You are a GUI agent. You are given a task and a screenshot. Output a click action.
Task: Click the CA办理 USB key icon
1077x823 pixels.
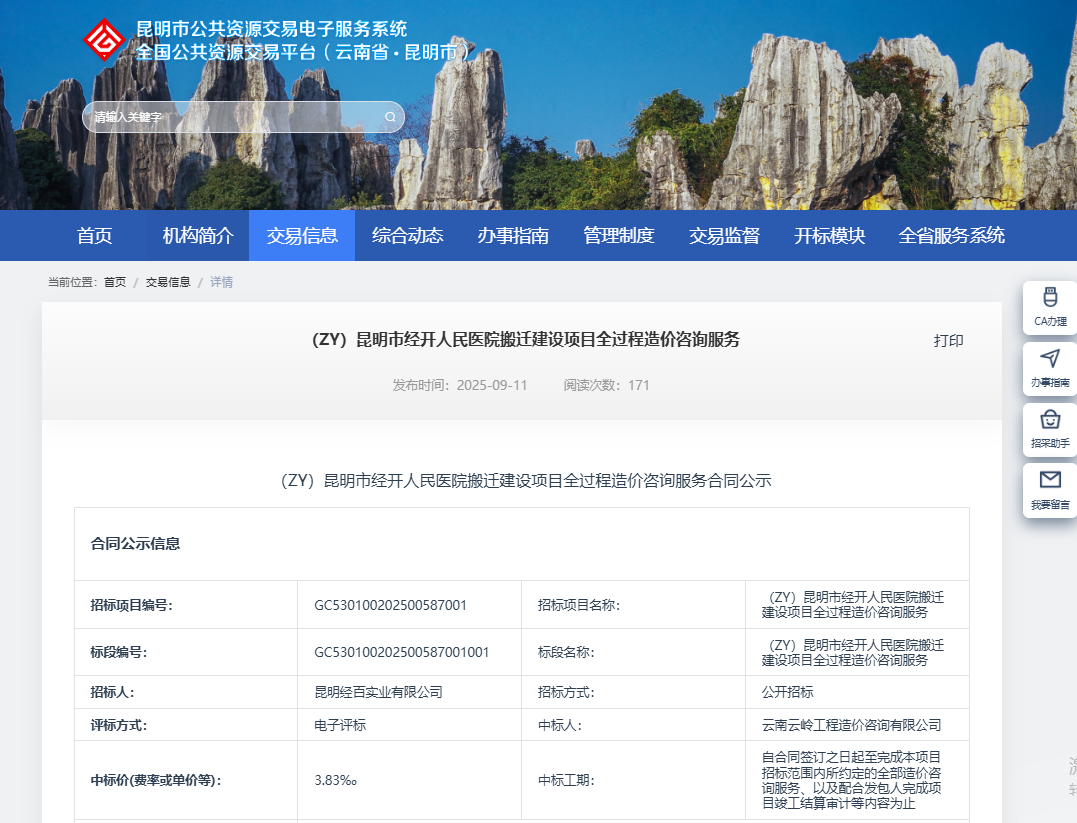1049,298
